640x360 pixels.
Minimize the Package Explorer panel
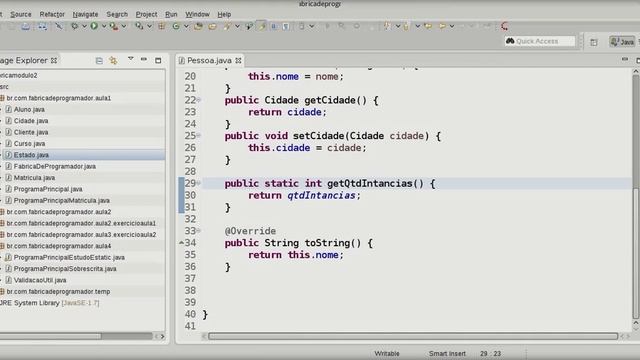coord(144,60)
